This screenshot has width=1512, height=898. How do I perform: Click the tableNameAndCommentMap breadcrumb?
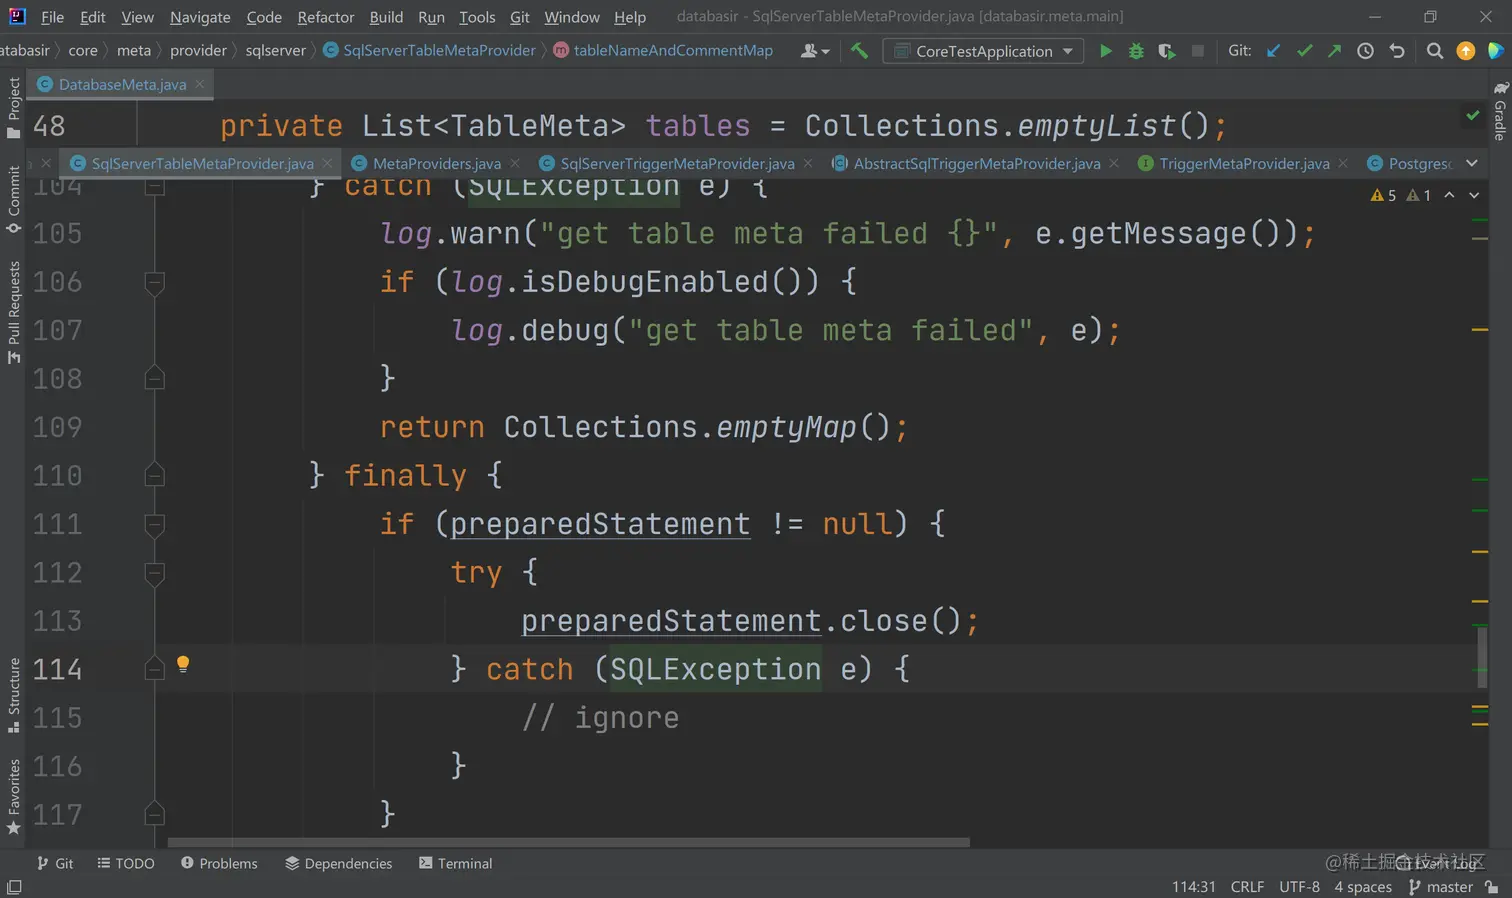[x=663, y=50]
